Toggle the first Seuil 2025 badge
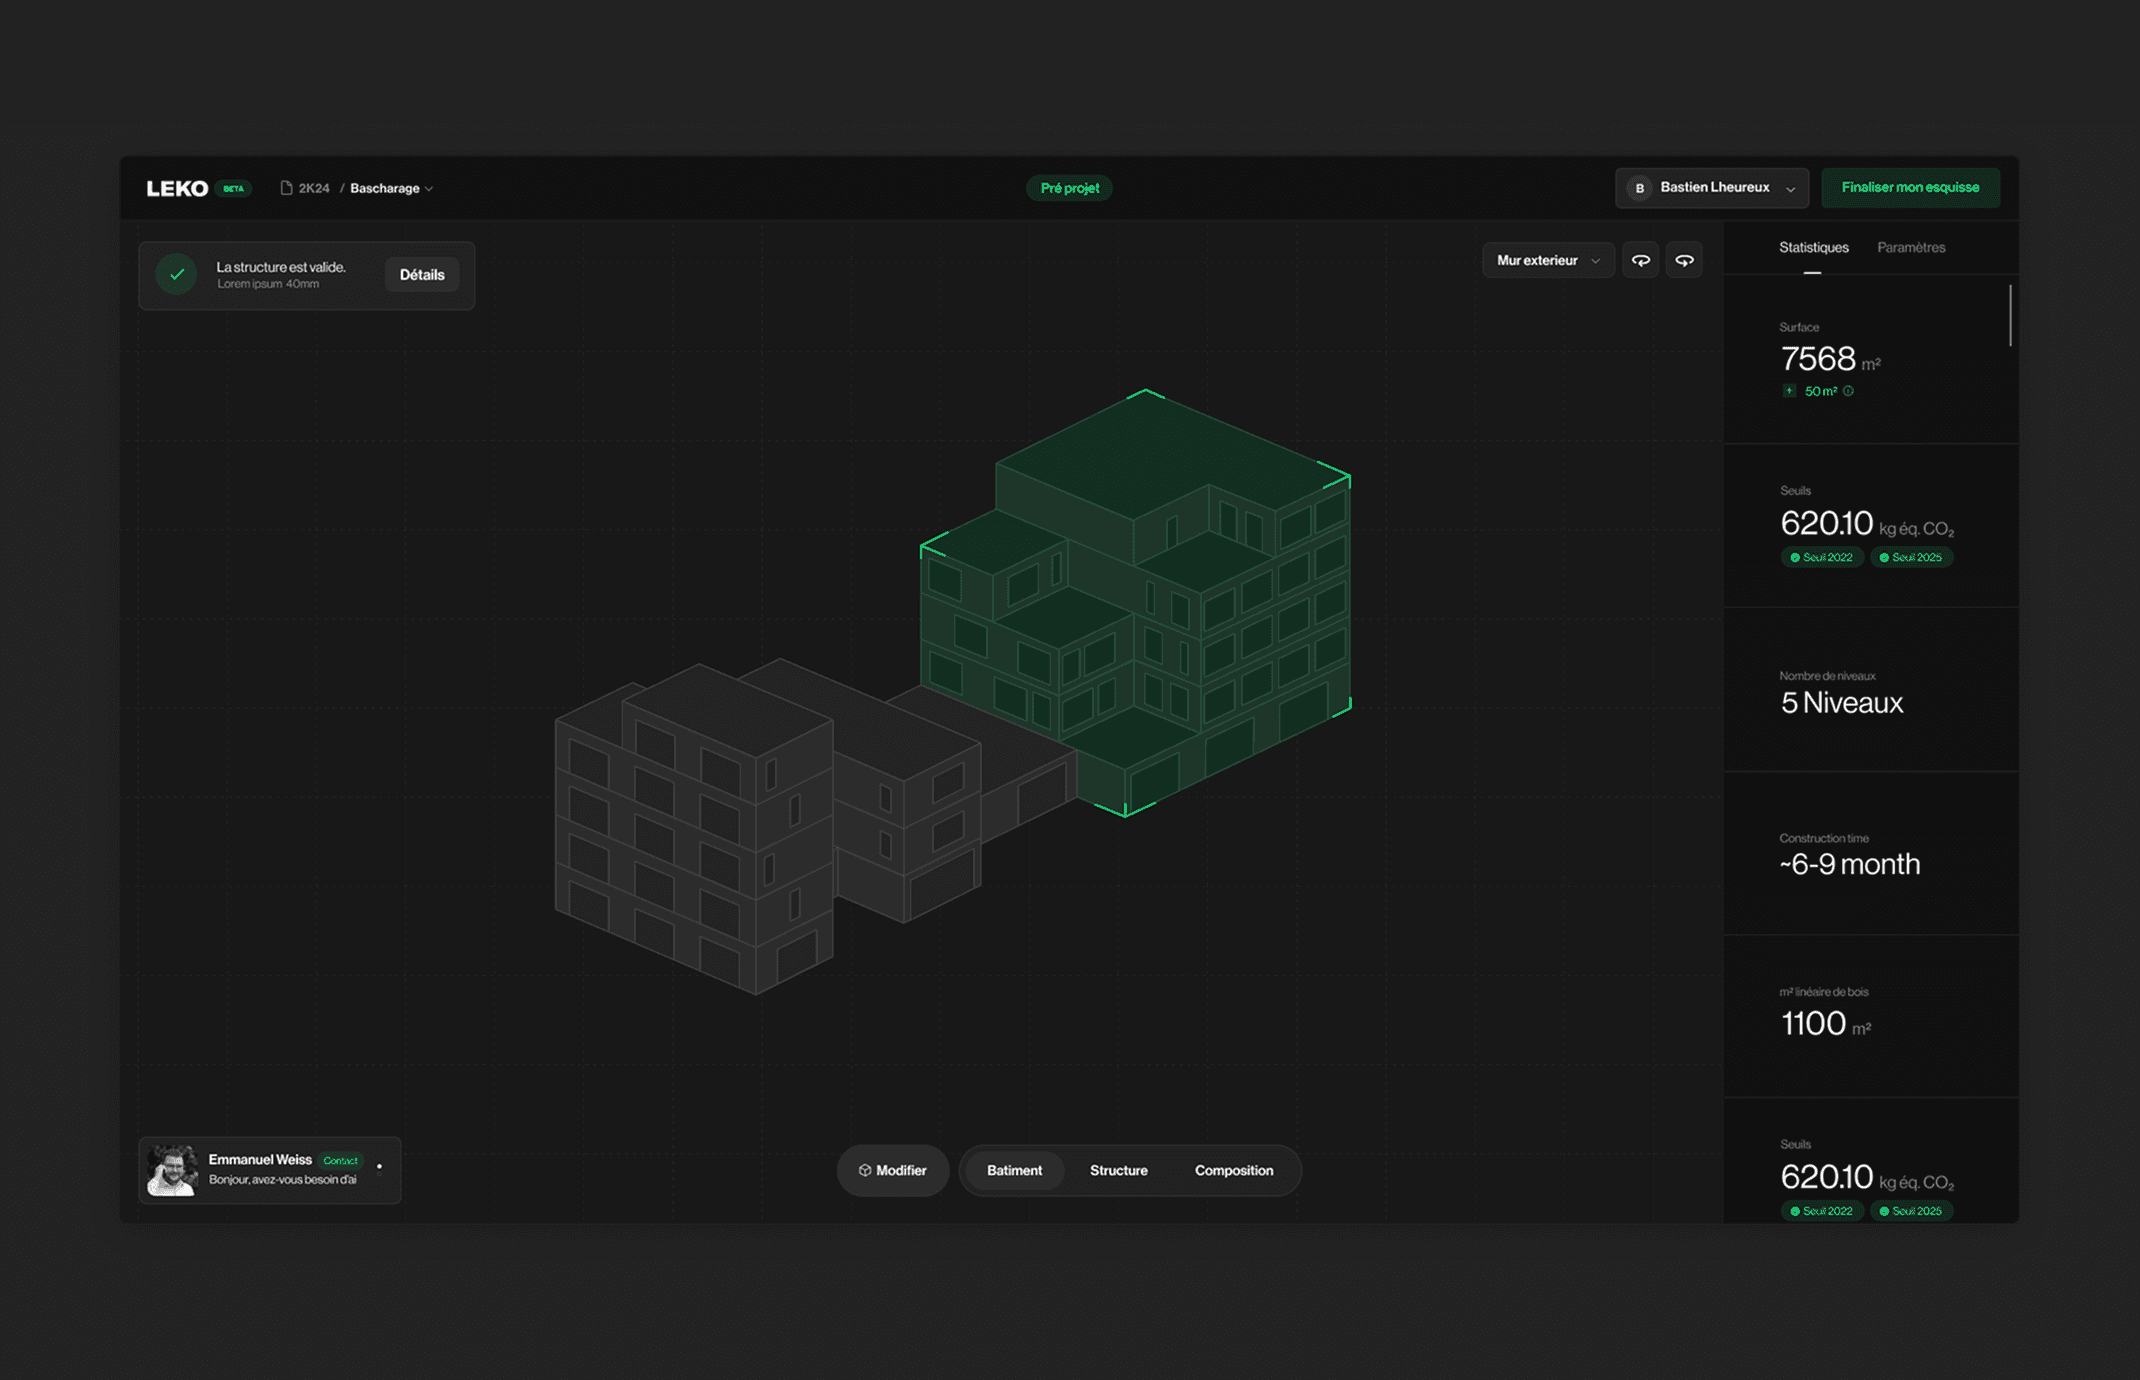The image size is (2140, 1380). pyautogui.click(x=1910, y=557)
